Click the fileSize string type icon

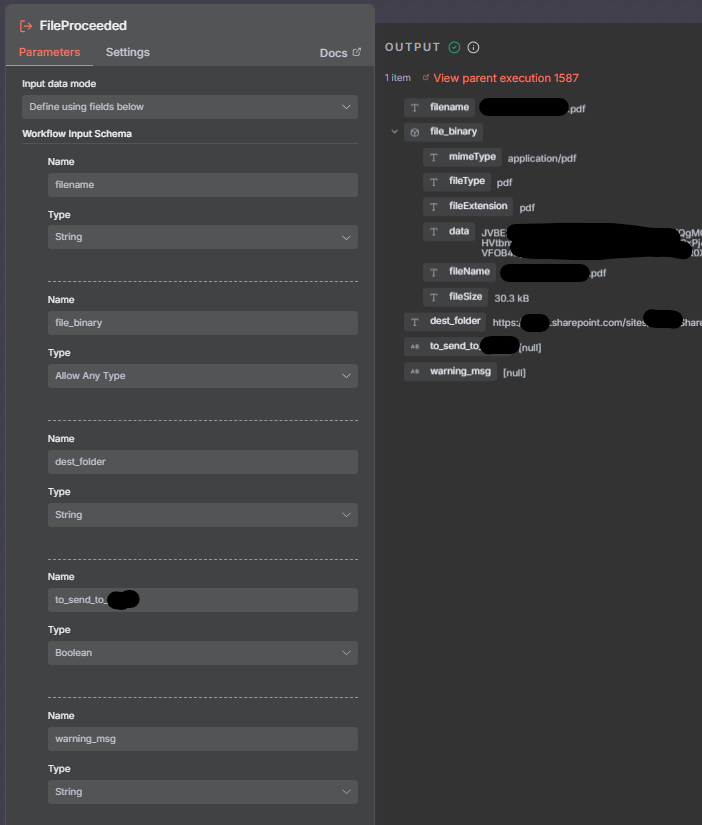(434, 297)
